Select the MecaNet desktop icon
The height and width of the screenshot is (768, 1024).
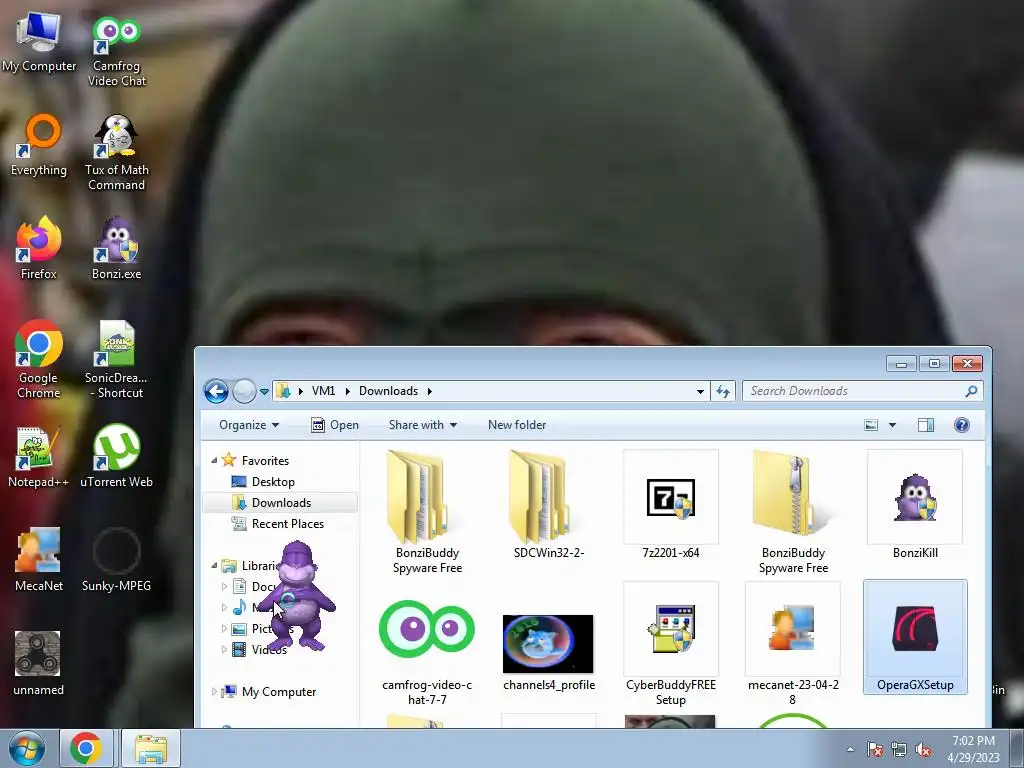(x=39, y=560)
